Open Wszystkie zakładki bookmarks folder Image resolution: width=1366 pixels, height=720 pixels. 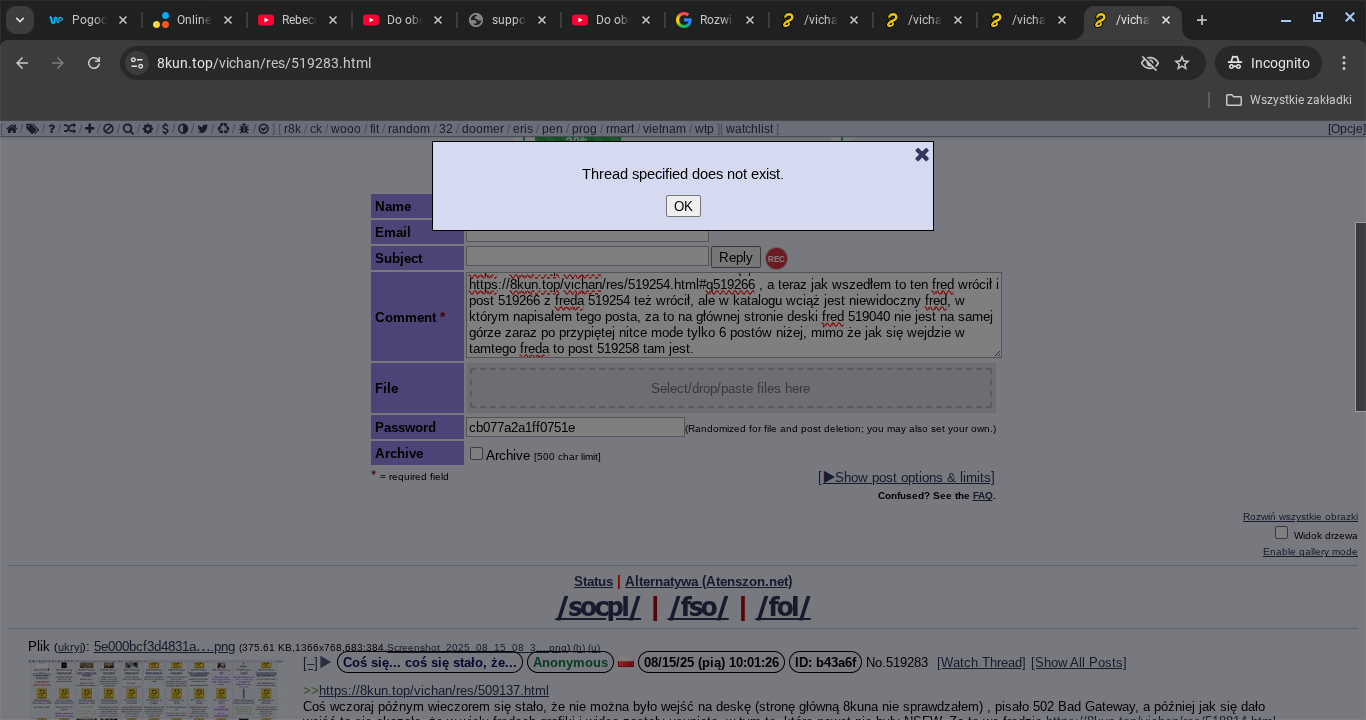pyautogui.click(x=1288, y=100)
